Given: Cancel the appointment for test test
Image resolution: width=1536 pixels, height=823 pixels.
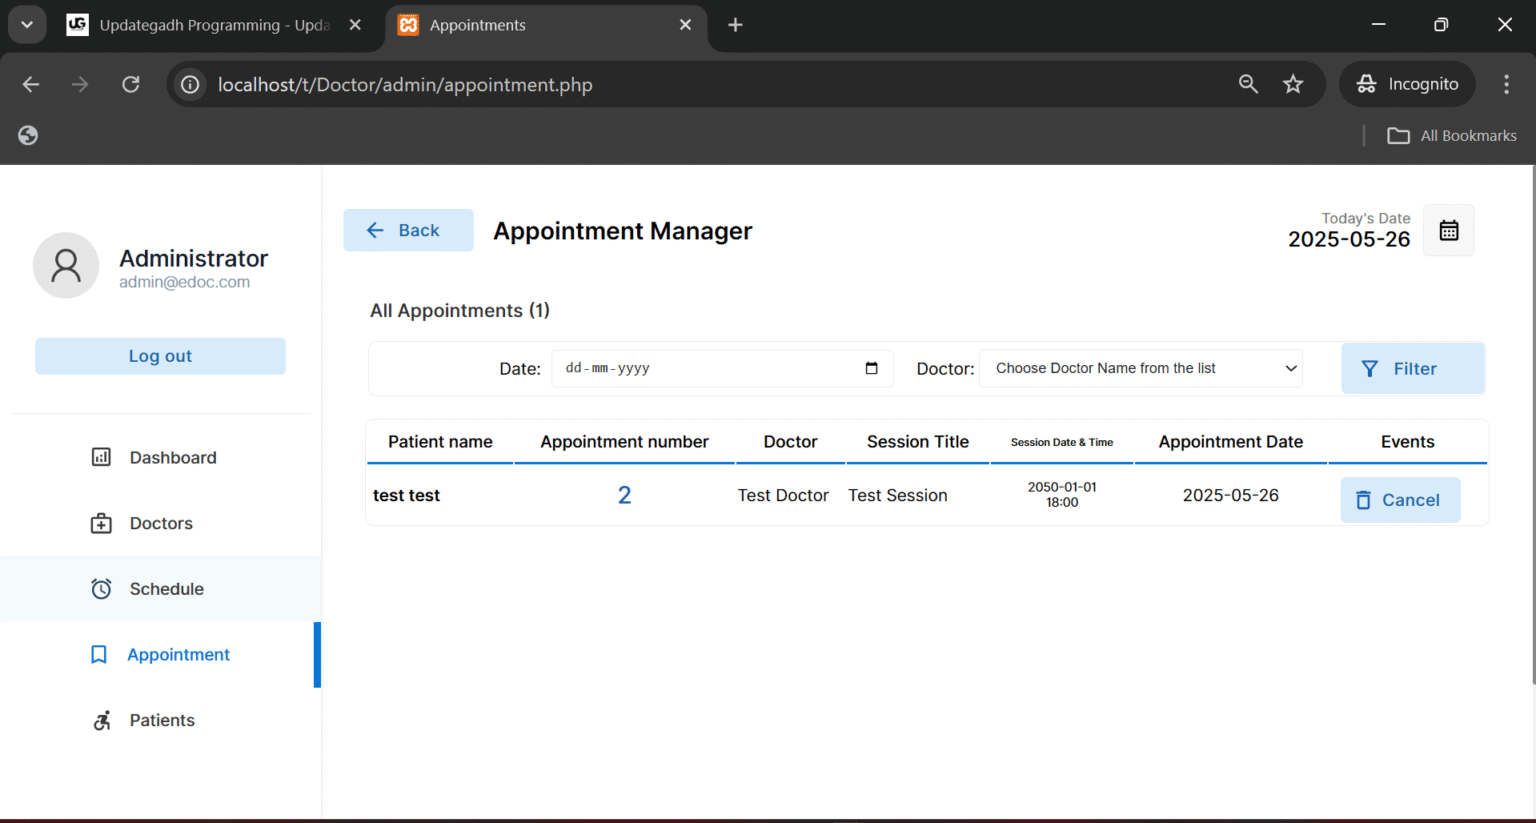Looking at the screenshot, I should (1400, 500).
